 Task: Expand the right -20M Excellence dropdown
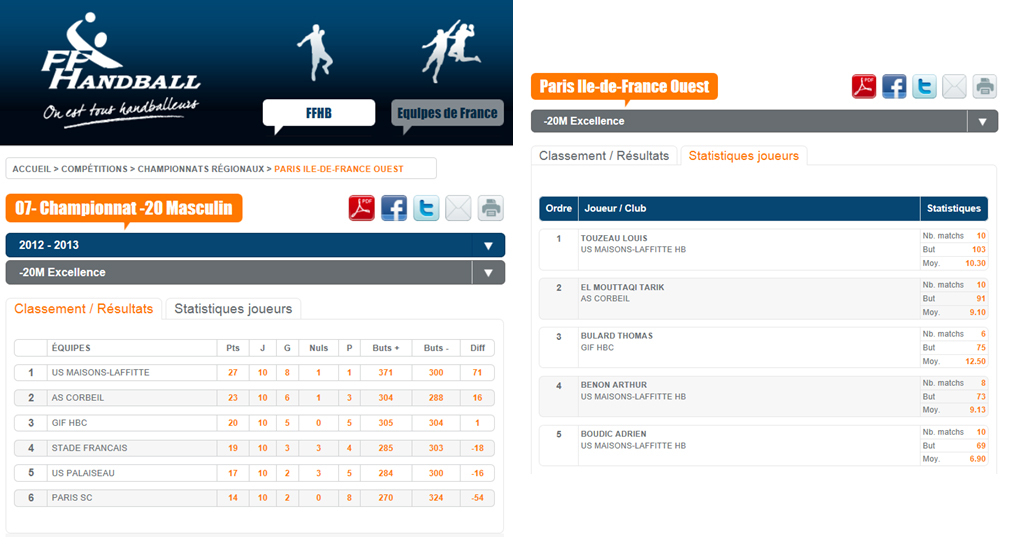pyautogui.click(x=982, y=122)
